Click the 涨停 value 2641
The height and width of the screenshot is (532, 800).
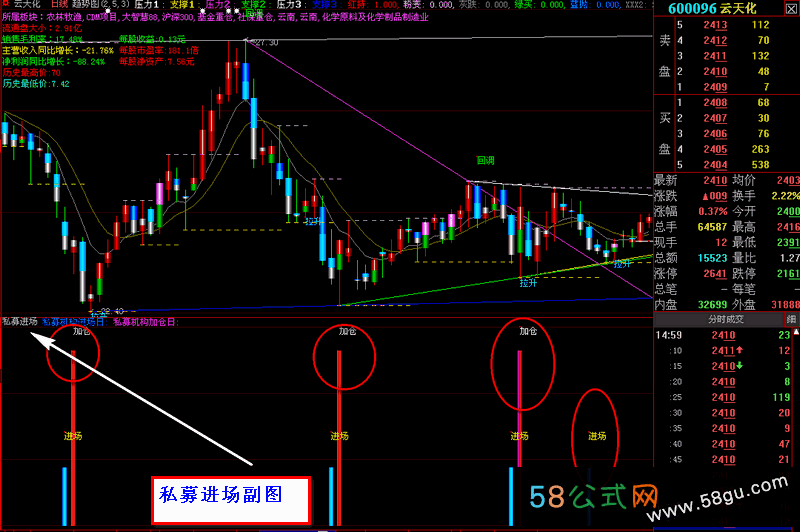pos(715,274)
